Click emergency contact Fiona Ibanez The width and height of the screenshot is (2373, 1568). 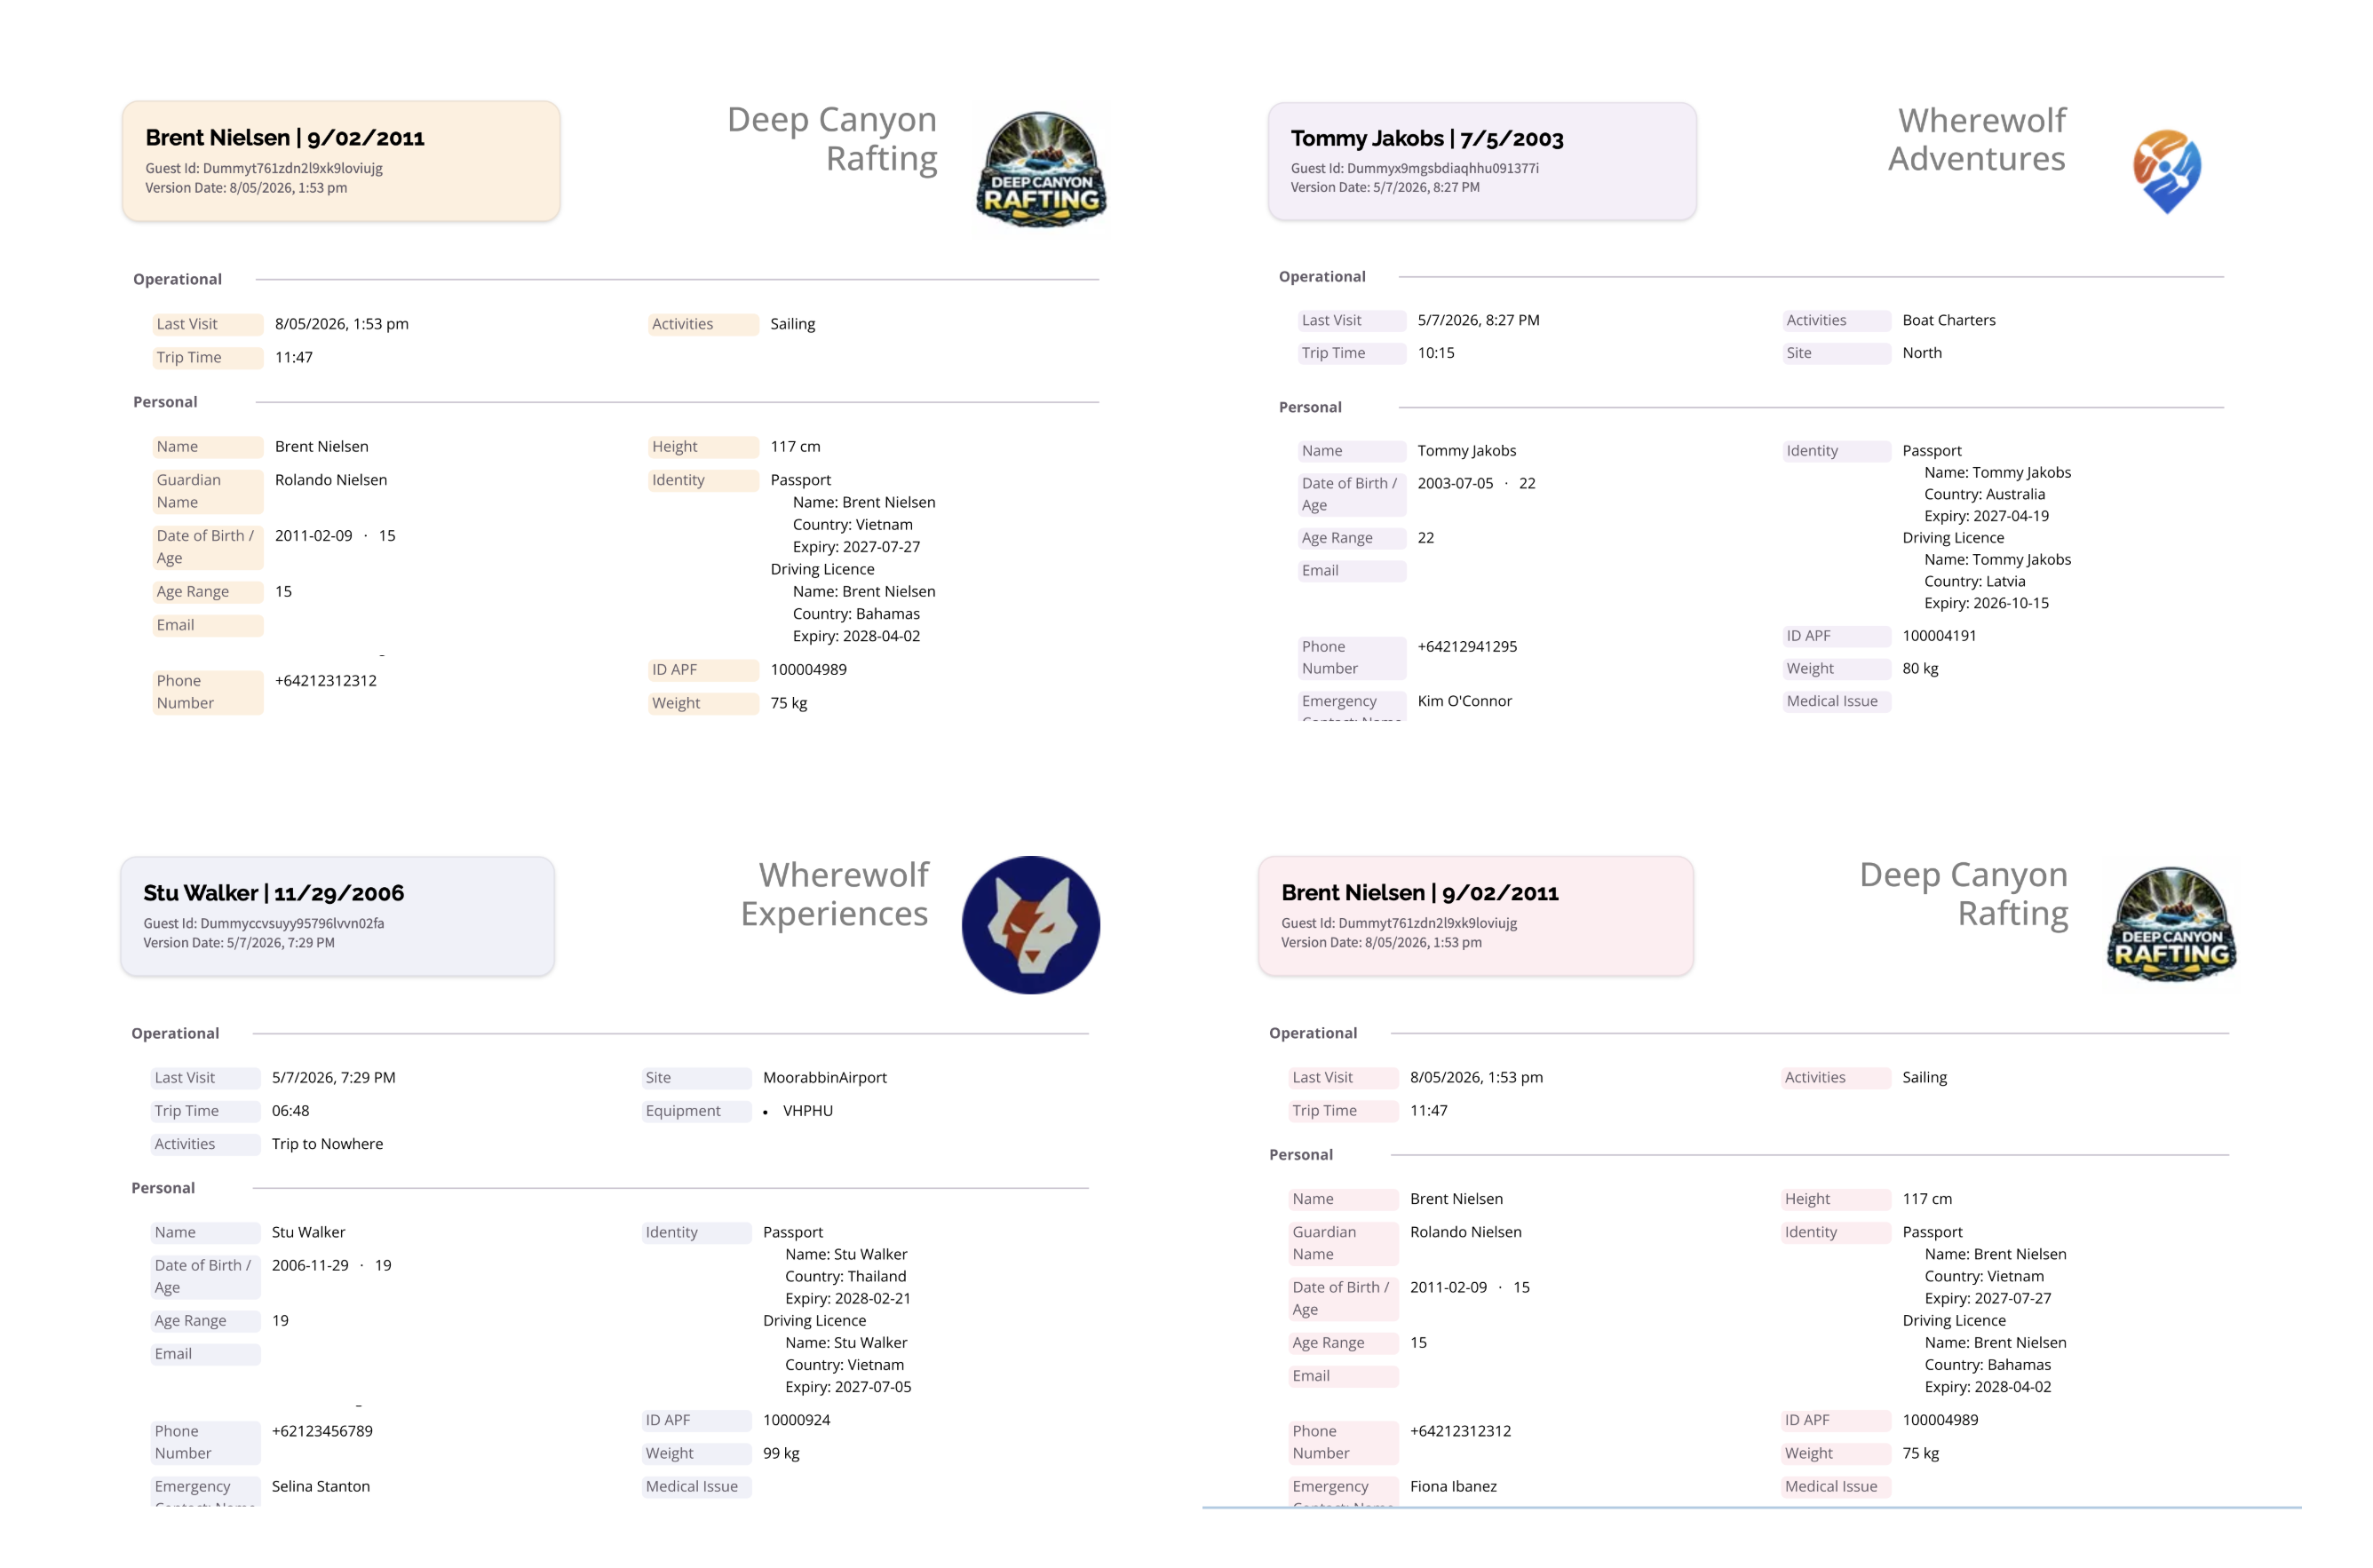coord(1453,1486)
